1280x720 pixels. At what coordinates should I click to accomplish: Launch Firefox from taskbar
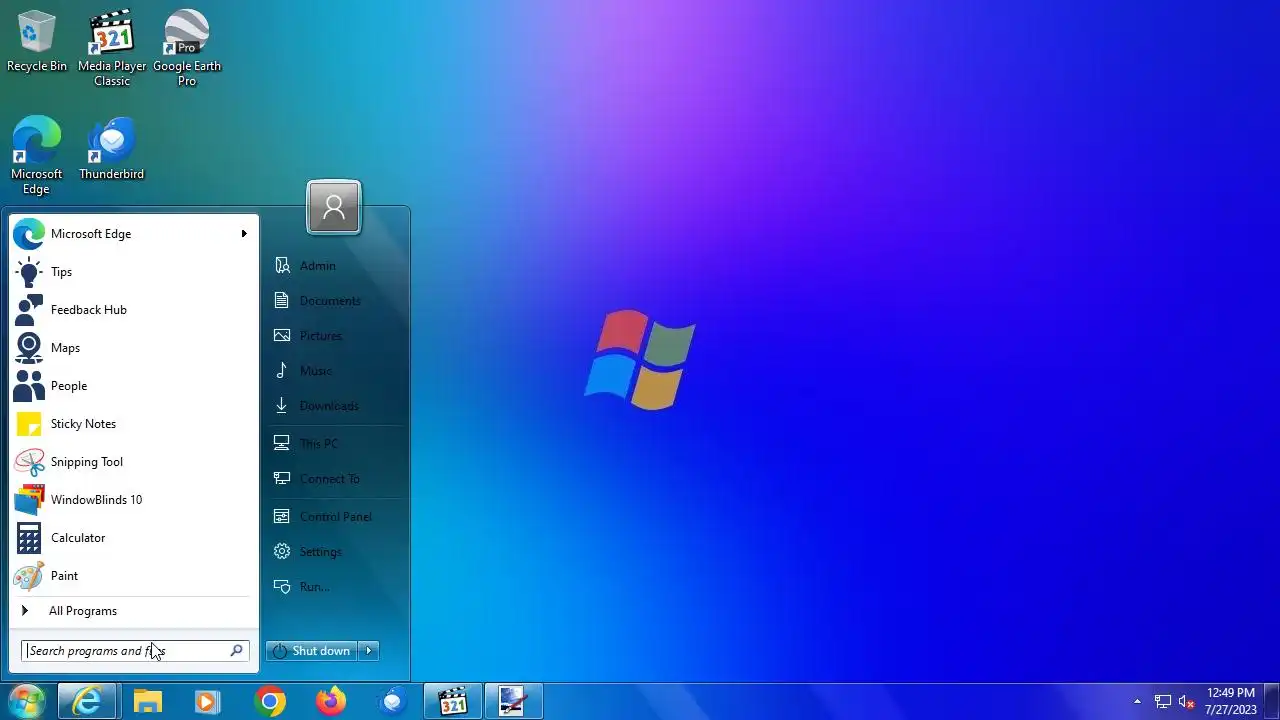(x=331, y=702)
